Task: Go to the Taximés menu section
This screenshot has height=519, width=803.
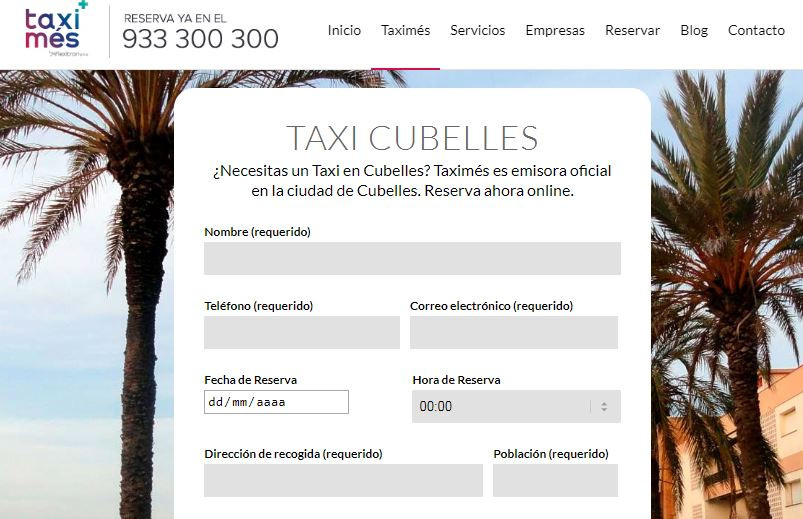Action: [406, 31]
